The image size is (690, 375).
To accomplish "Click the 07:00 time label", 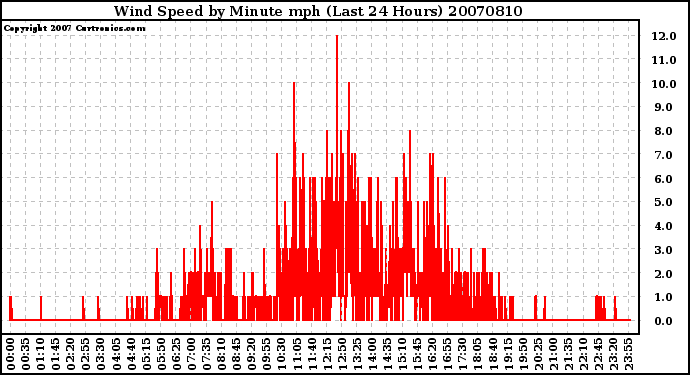I will pyautogui.click(x=191, y=354).
